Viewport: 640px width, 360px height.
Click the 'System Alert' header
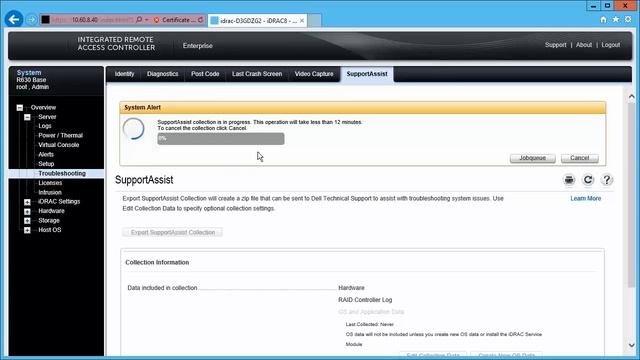pyautogui.click(x=142, y=108)
